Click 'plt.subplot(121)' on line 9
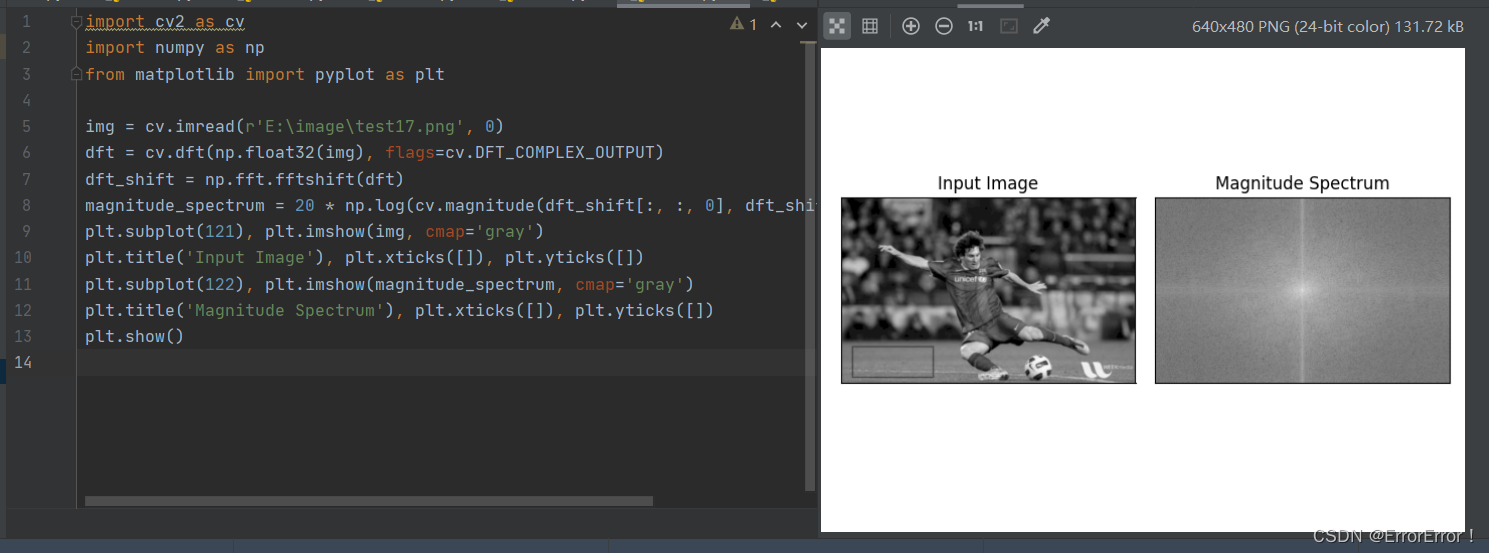The height and width of the screenshot is (553, 1489). (165, 231)
